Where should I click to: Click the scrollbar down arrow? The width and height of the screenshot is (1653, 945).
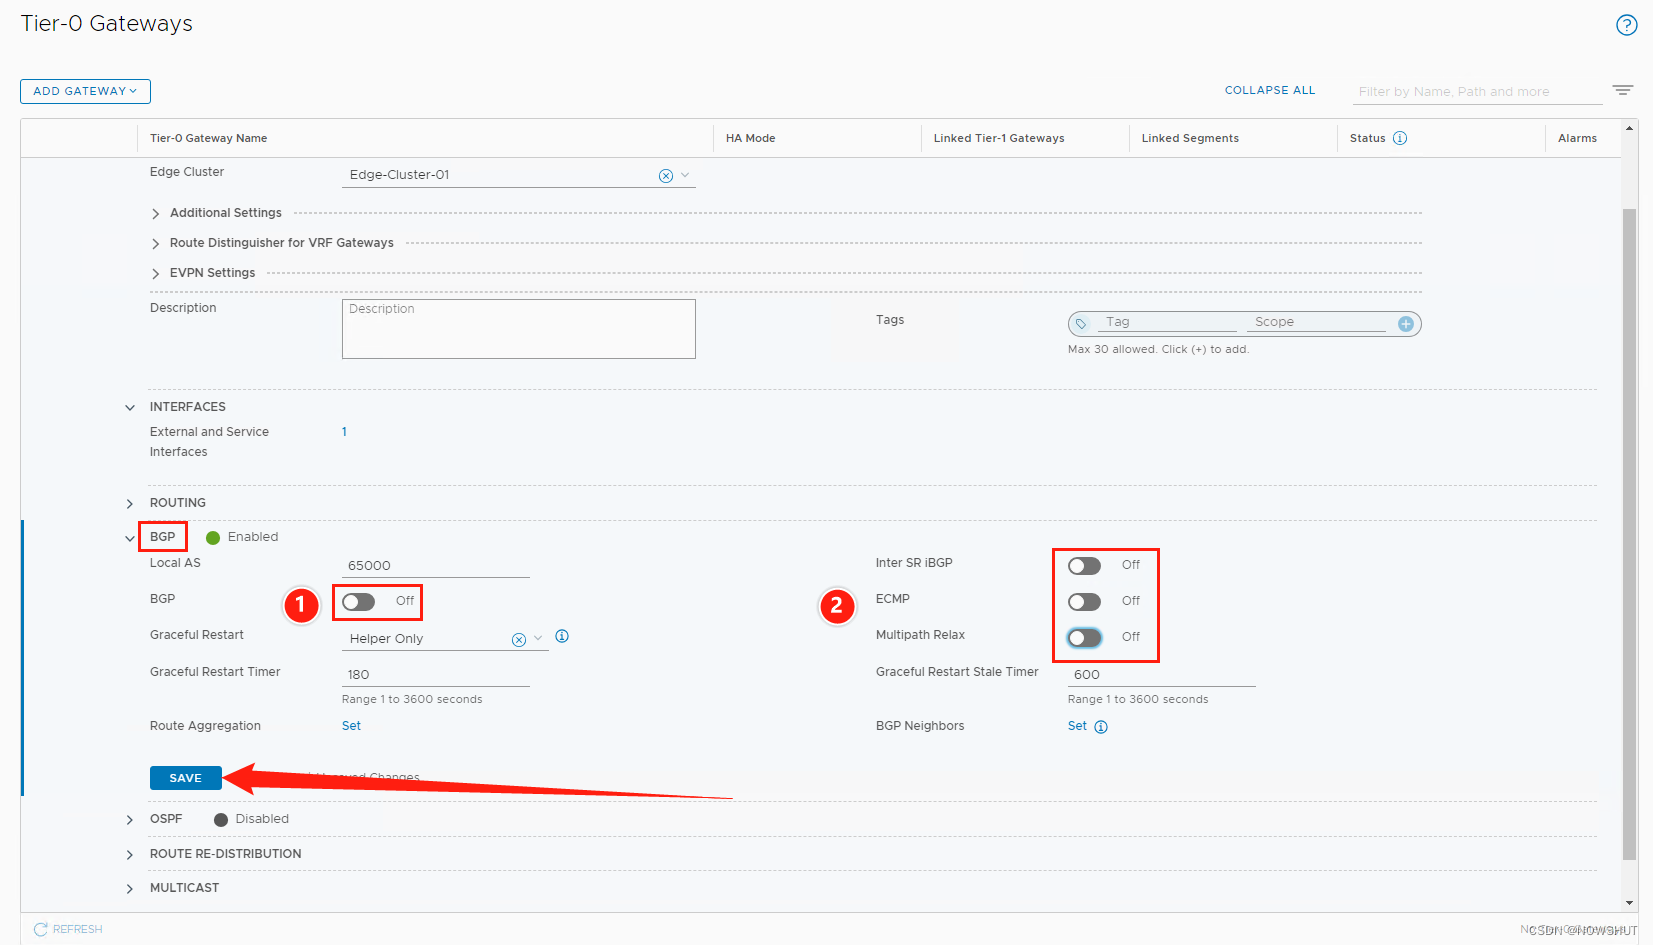(1630, 904)
